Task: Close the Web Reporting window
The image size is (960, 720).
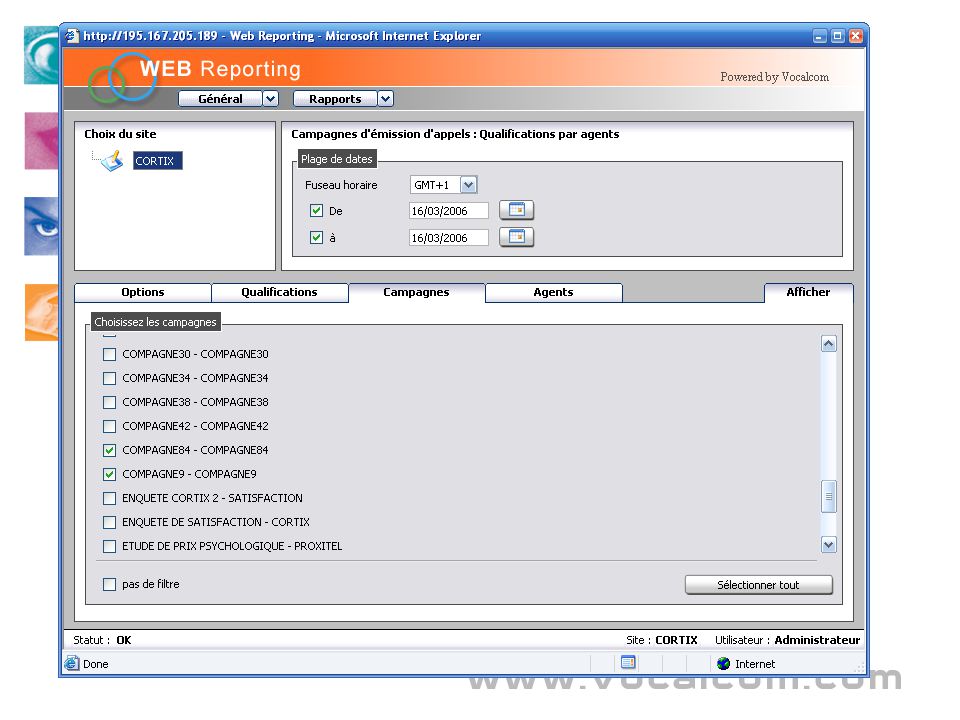Action: (855, 36)
